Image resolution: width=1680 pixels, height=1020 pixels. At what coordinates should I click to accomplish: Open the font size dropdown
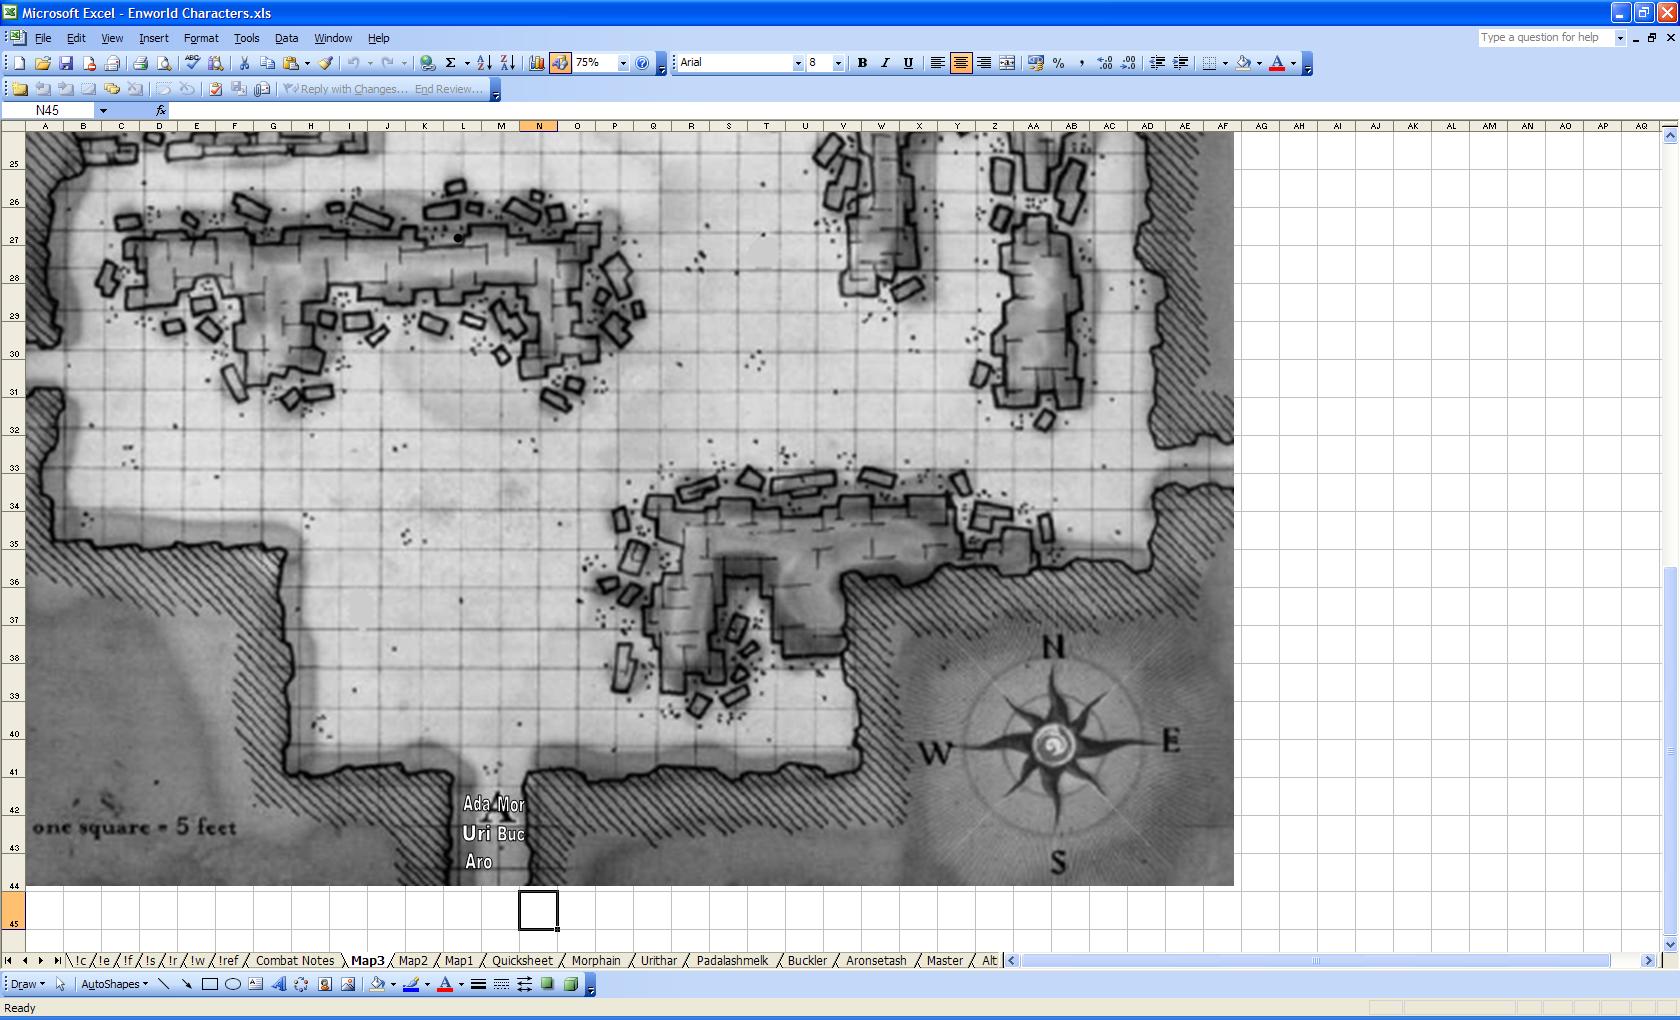(x=838, y=63)
